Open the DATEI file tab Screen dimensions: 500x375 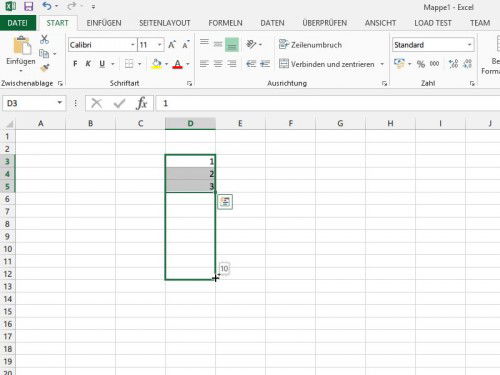(x=18, y=23)
